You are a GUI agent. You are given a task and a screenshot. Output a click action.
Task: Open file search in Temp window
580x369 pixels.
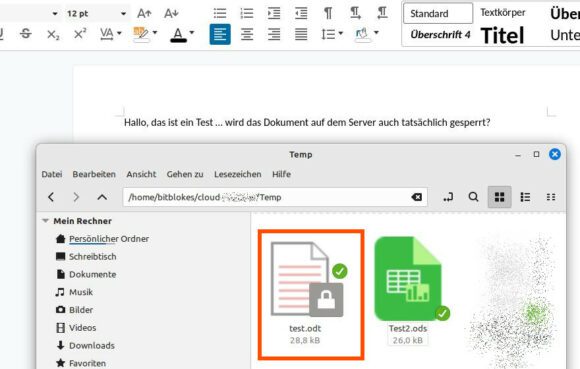473,197
